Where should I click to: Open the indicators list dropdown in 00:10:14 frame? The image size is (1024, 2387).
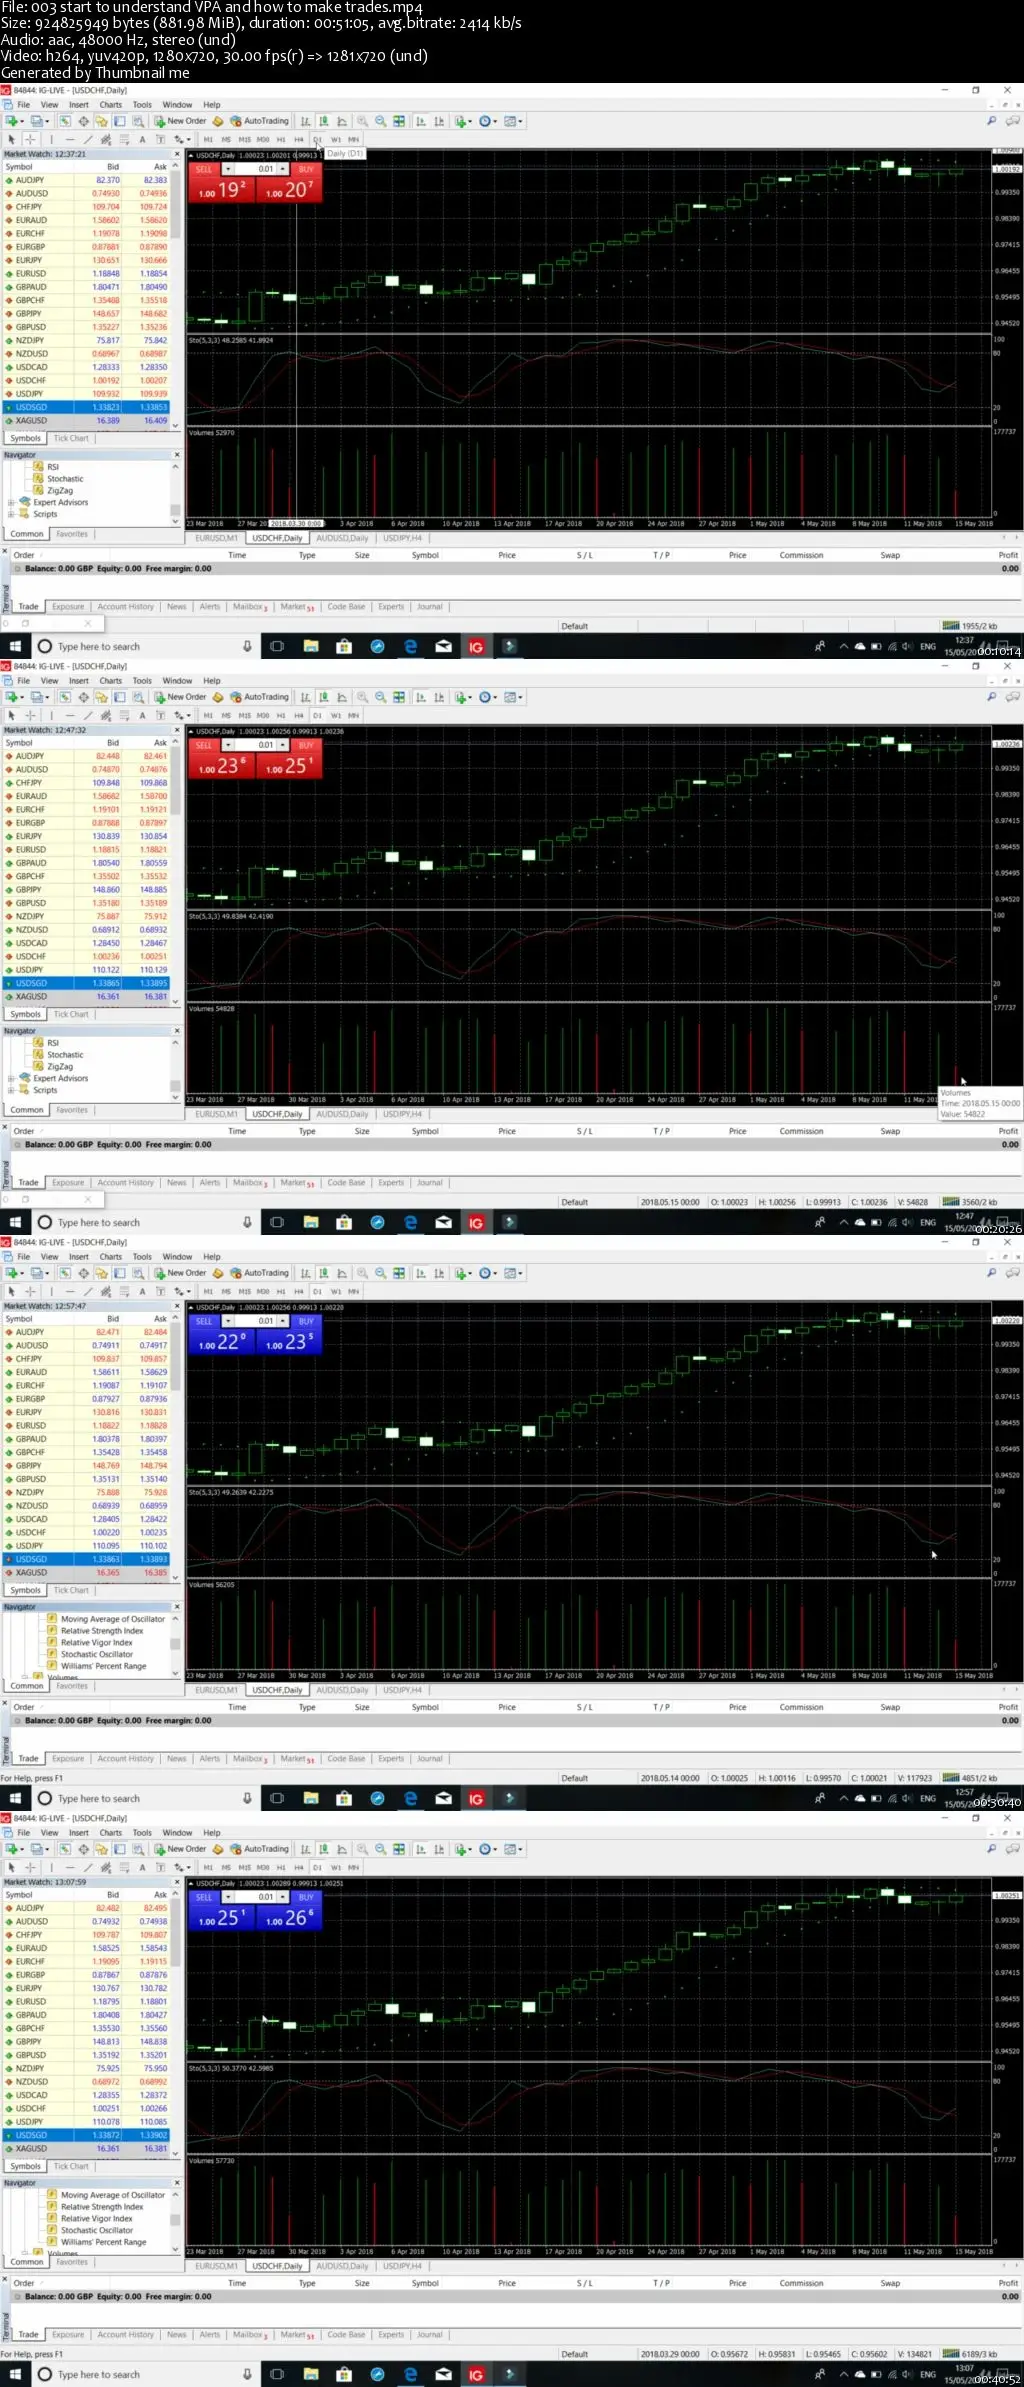point(462,121)
